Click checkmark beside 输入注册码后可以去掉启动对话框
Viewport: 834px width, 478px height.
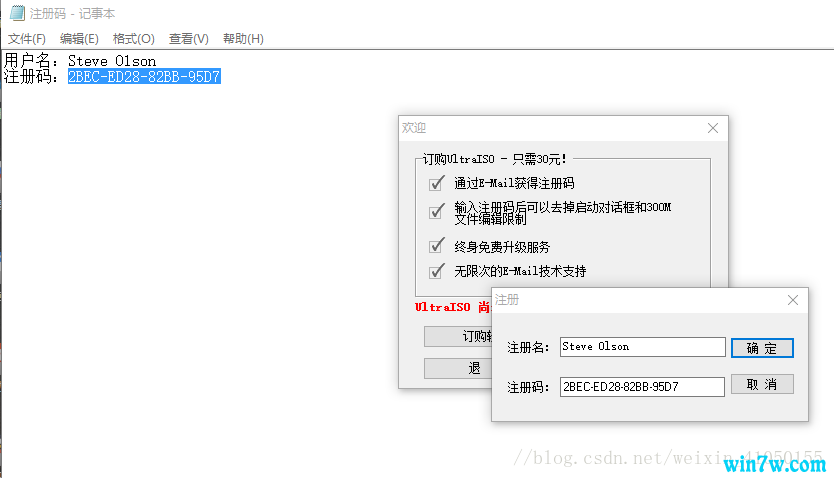pyautogui.click(x=436, y=212)
